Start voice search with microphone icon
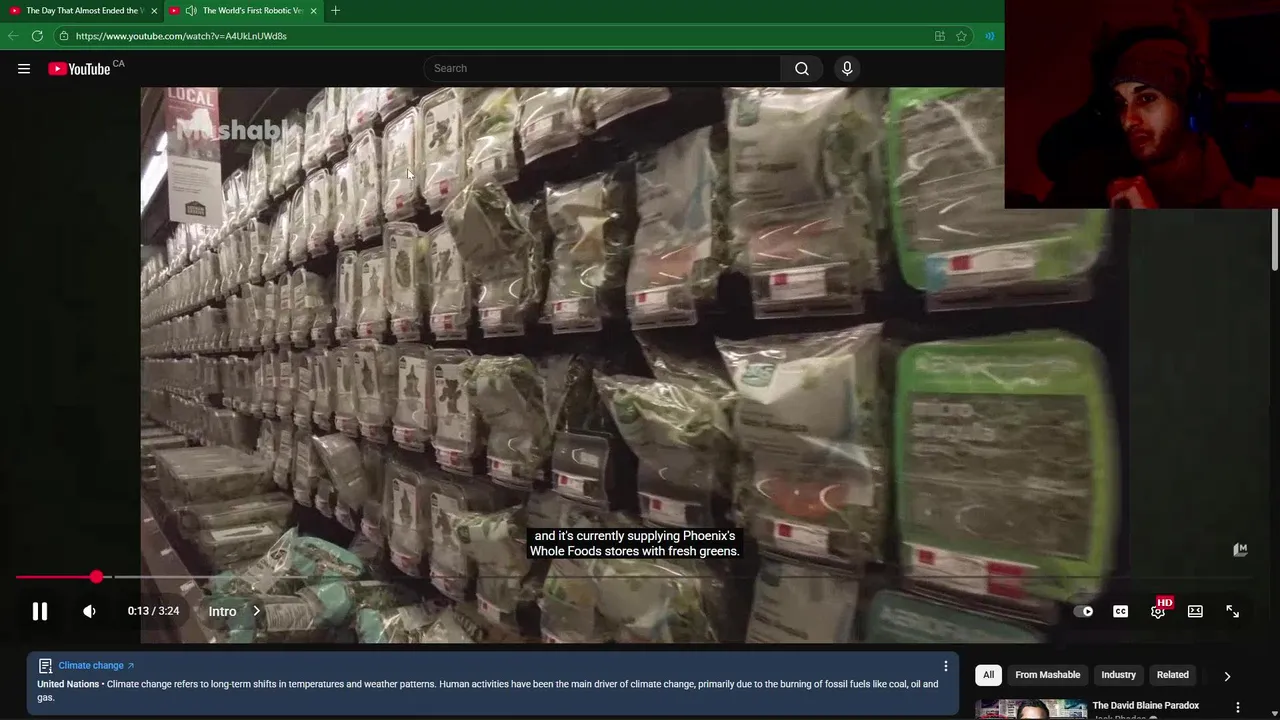The height and width of the screenshot is (720, 1280). [x=847, y=68]
